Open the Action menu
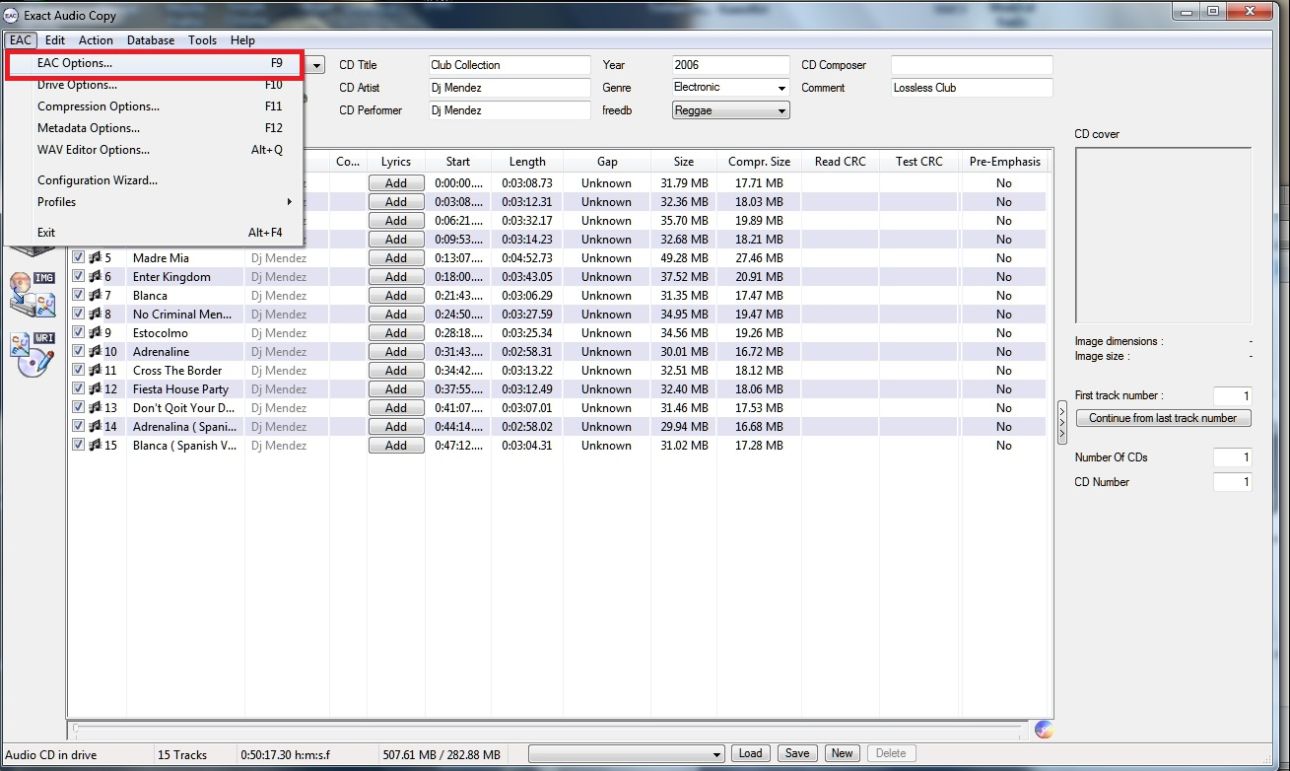This screenshot has width=1290, height=771. point(96,40)
